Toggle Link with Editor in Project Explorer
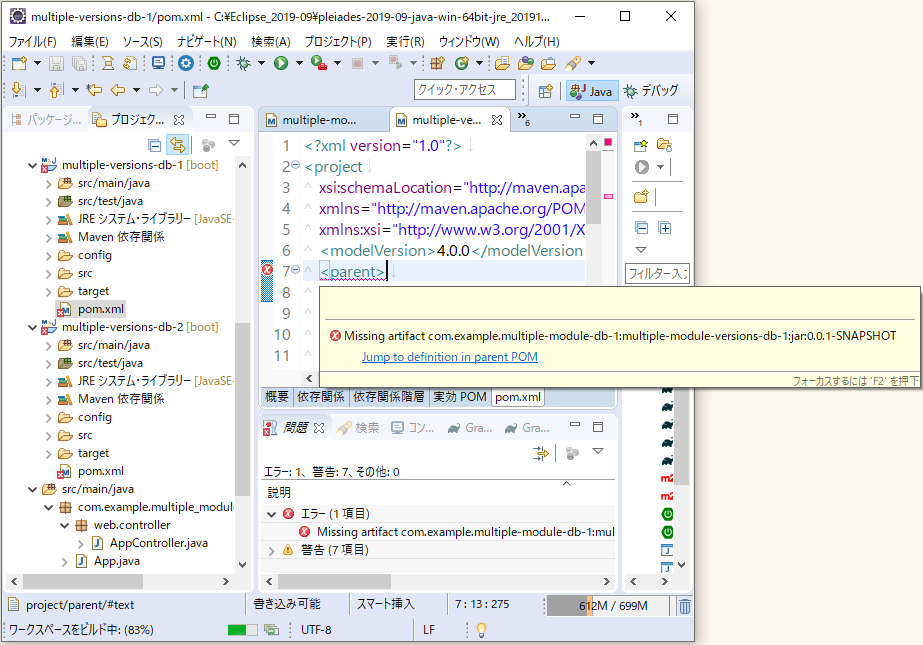923x645 pixels. tap(177, 145)
